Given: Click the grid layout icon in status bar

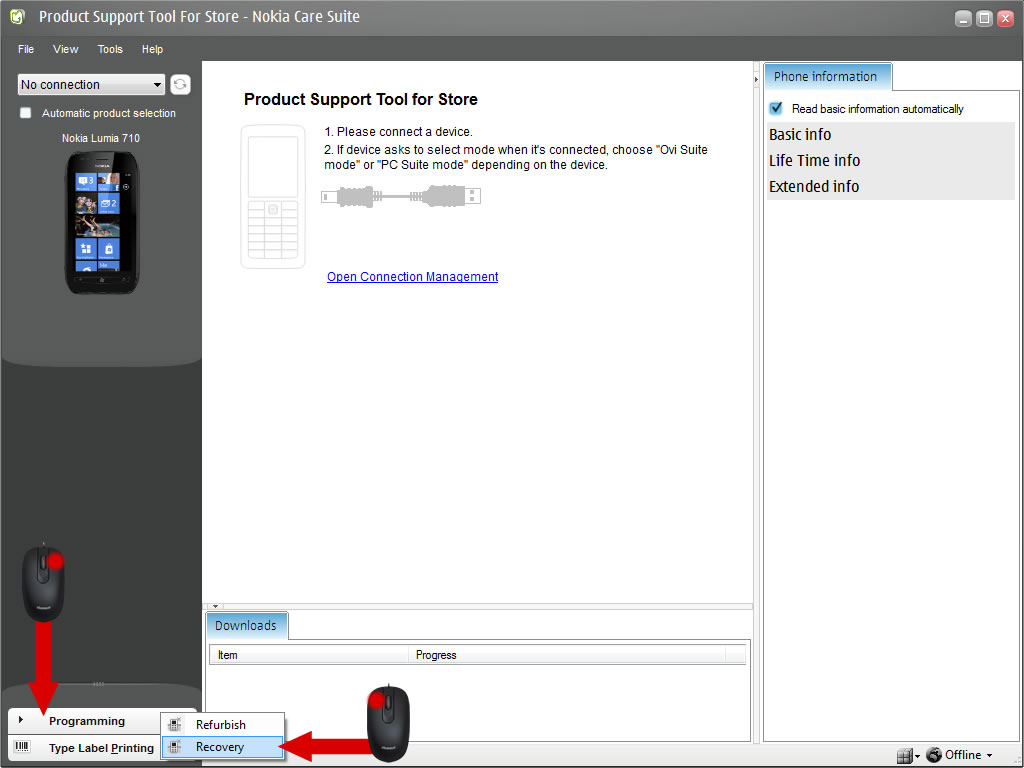Looking at the screenshot, I should [x=904, y=756].
